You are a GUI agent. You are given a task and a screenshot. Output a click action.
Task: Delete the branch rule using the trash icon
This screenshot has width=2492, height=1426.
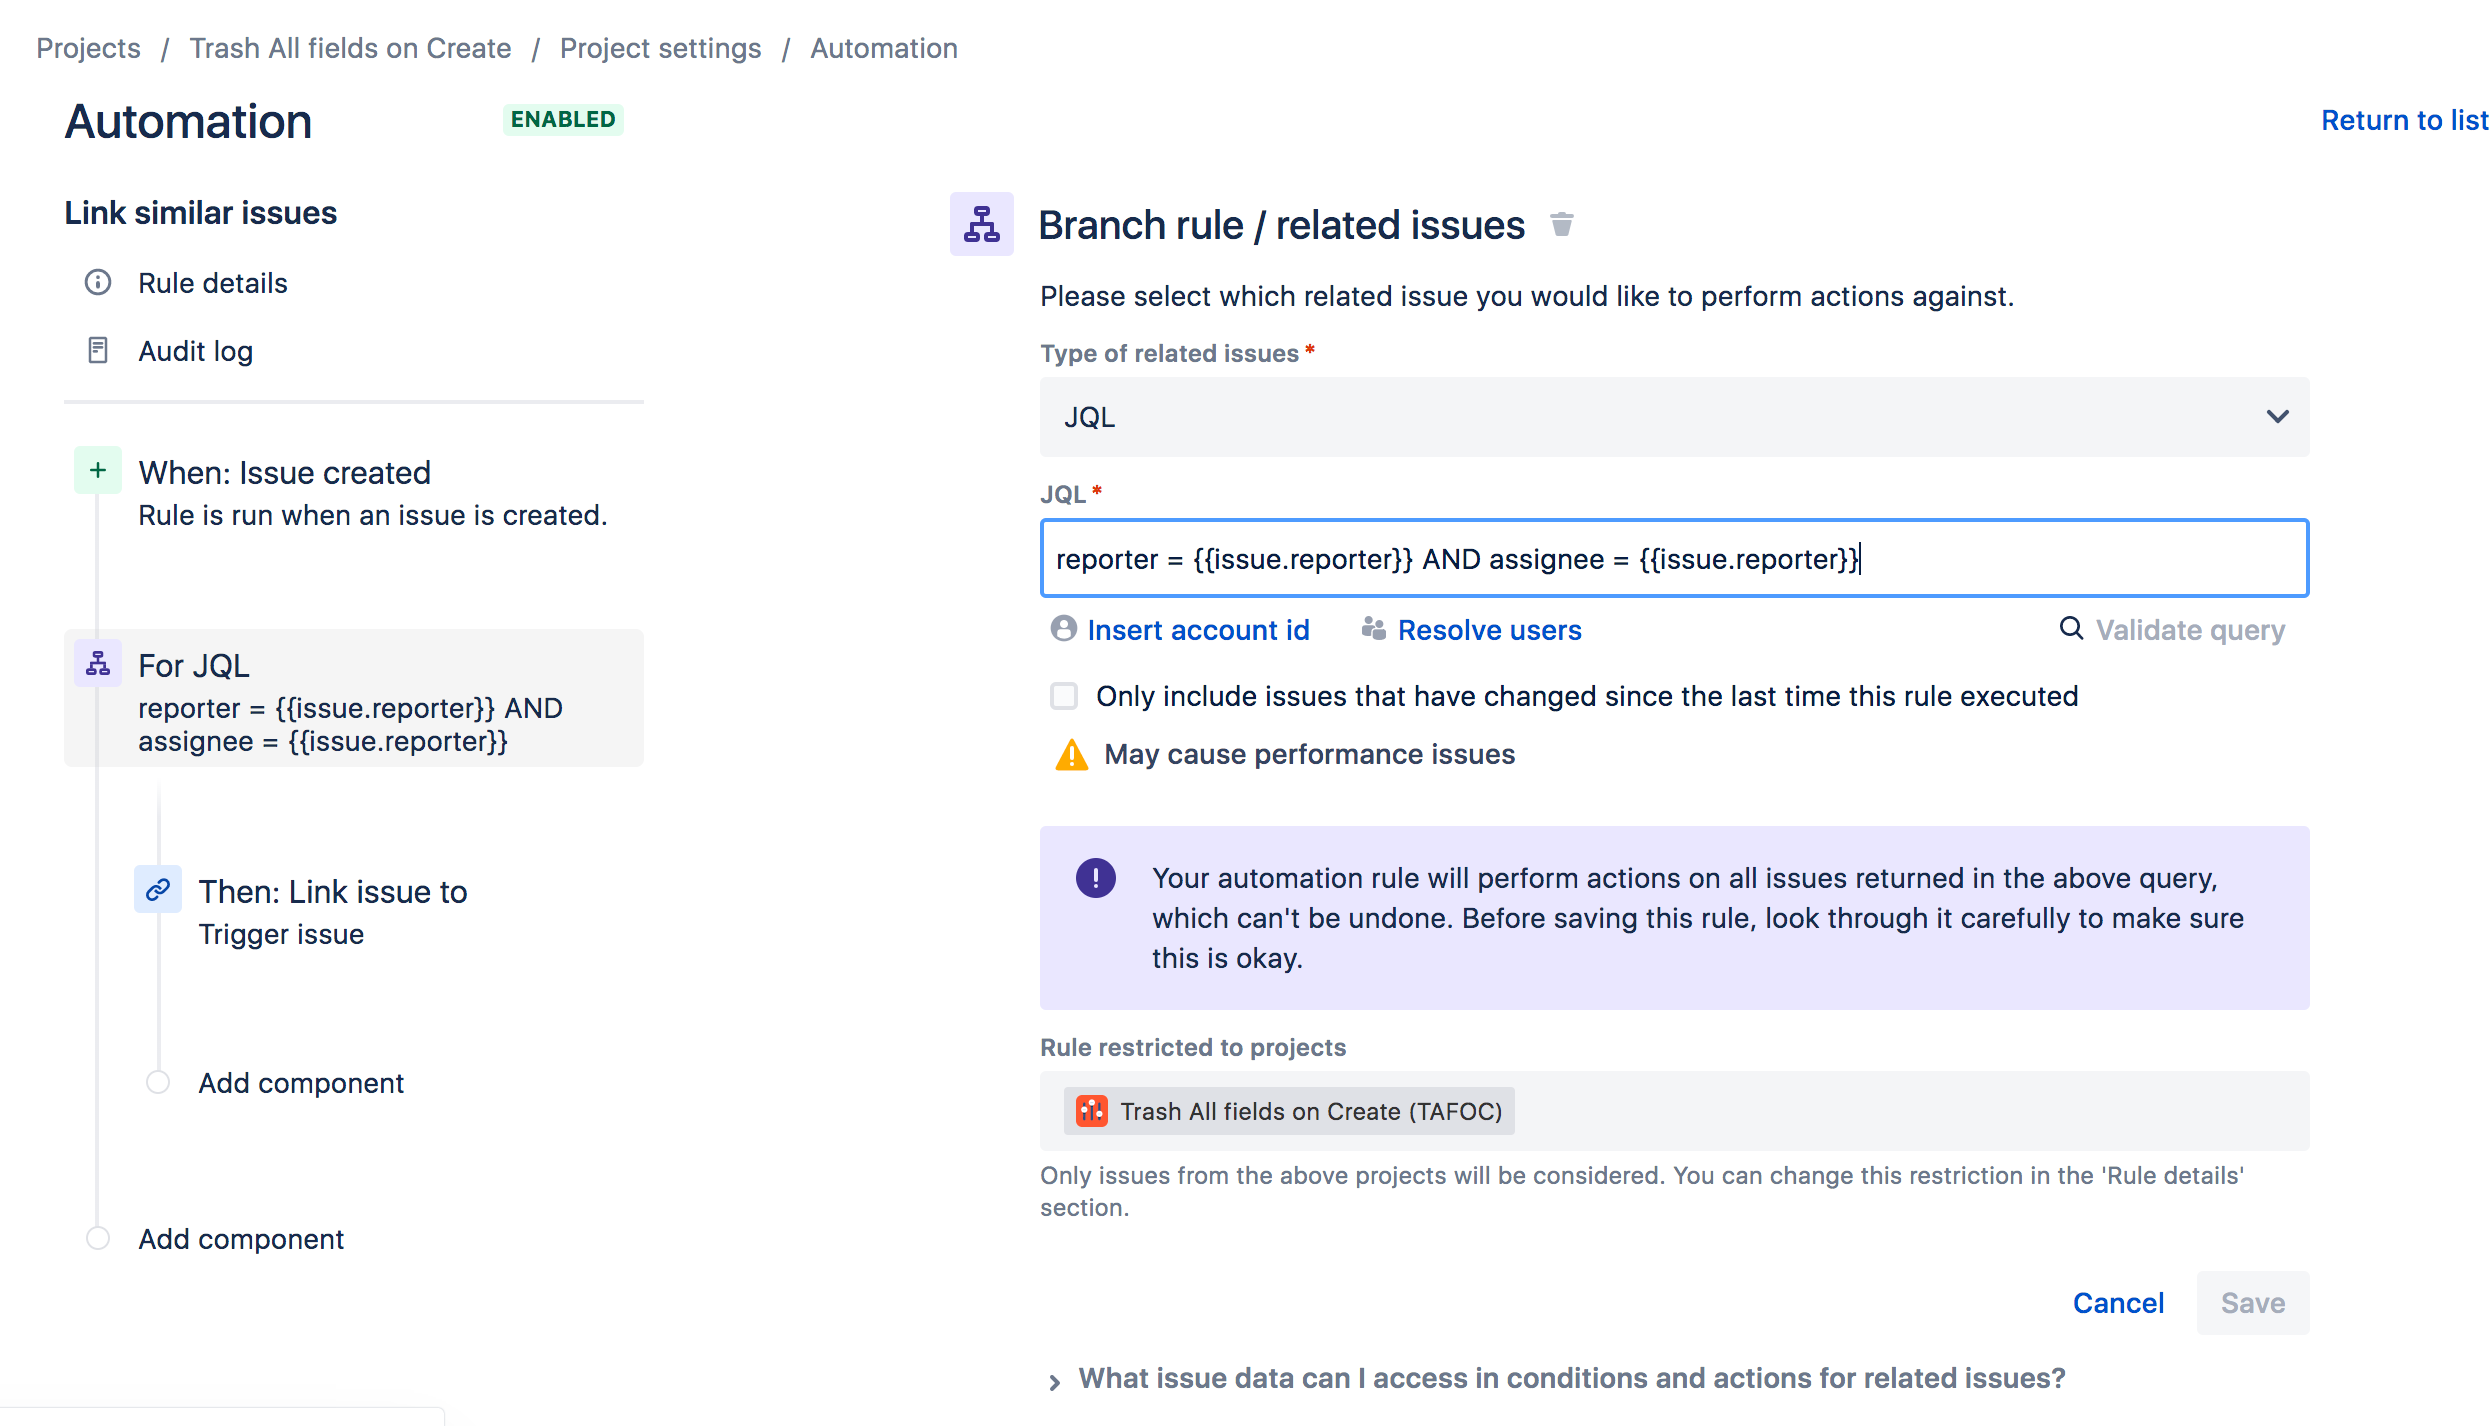(1563, 224)
